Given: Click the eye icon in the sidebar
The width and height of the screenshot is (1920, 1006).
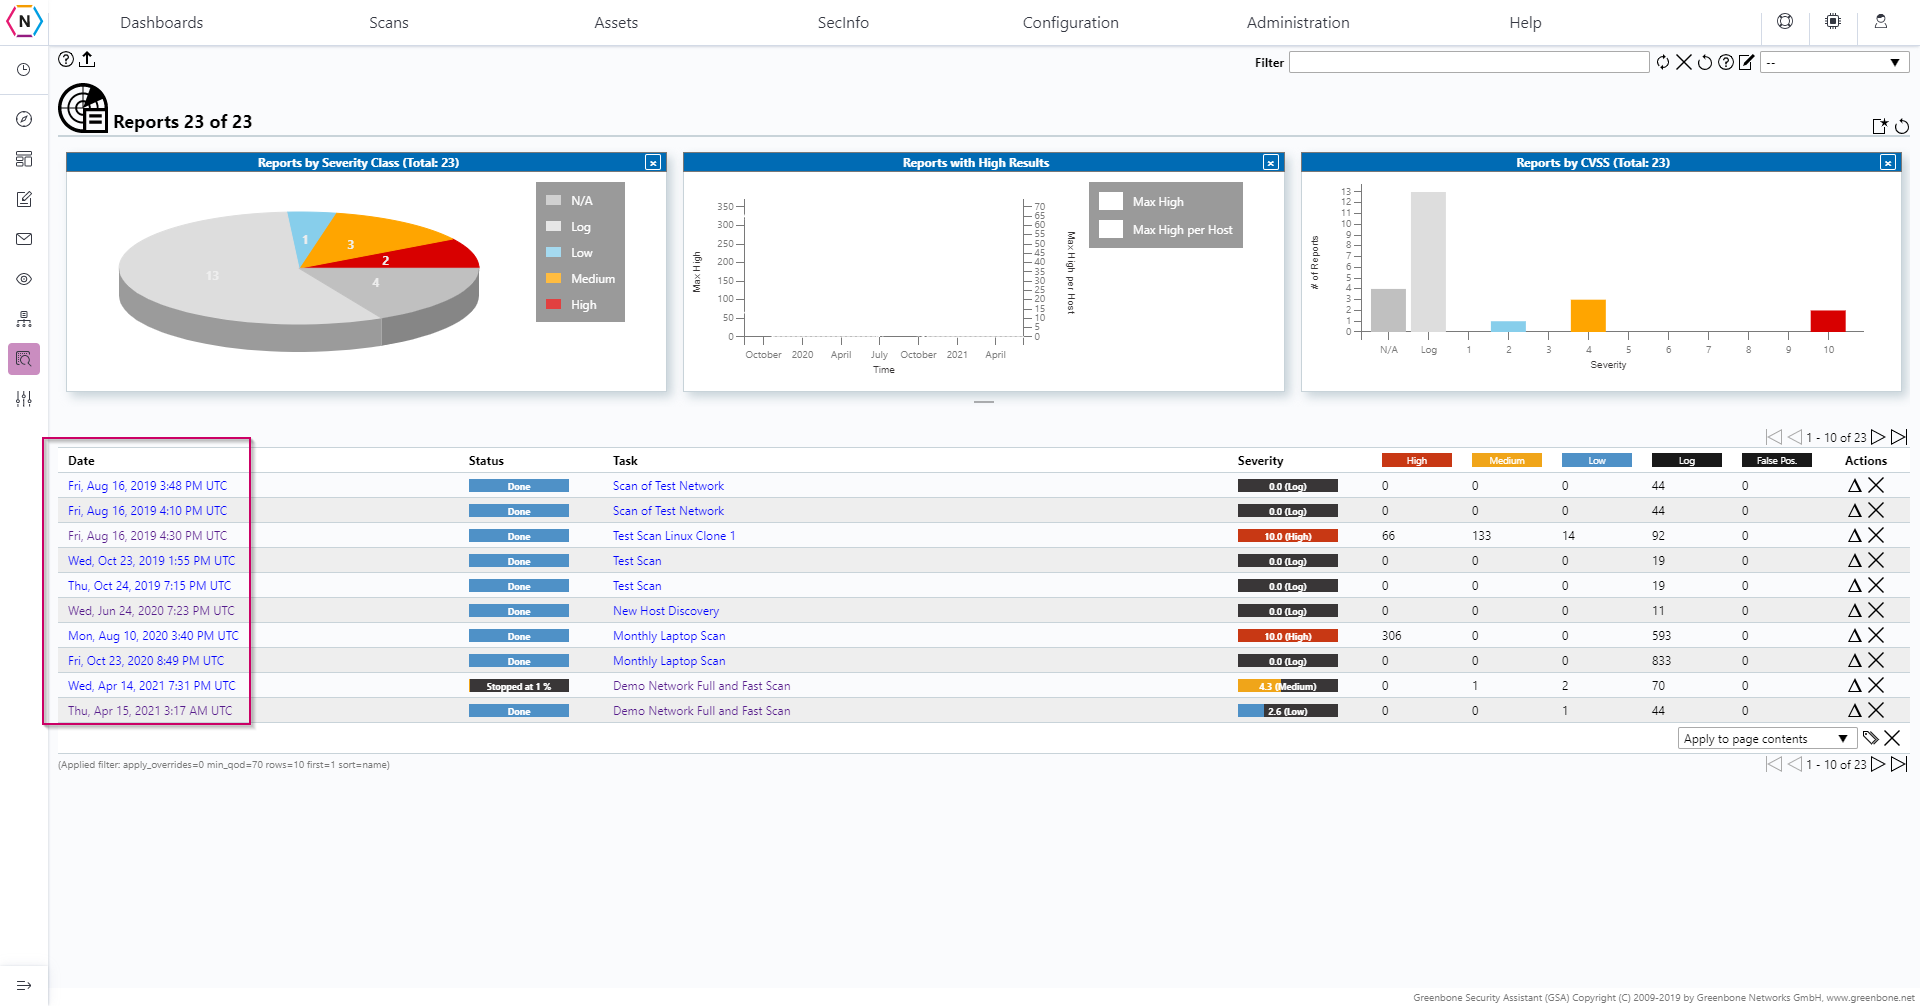Looking at the screenshot, I should 24,279.
